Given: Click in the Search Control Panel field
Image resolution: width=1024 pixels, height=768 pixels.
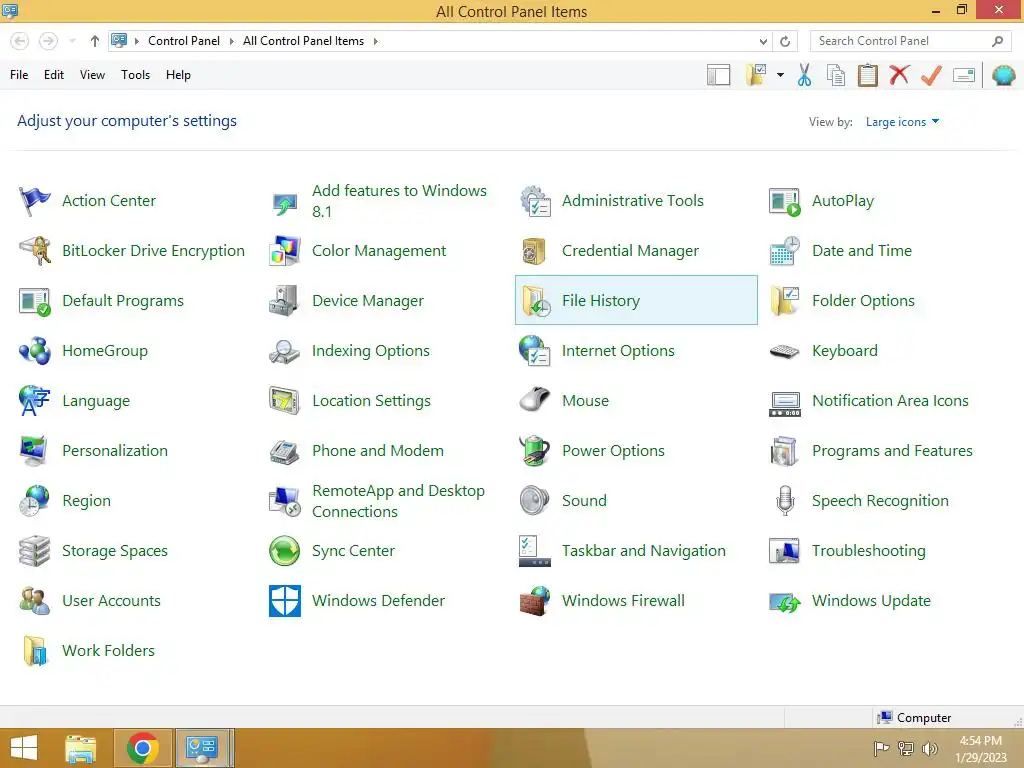Looking at the screenshot, I should pos(910,41).
